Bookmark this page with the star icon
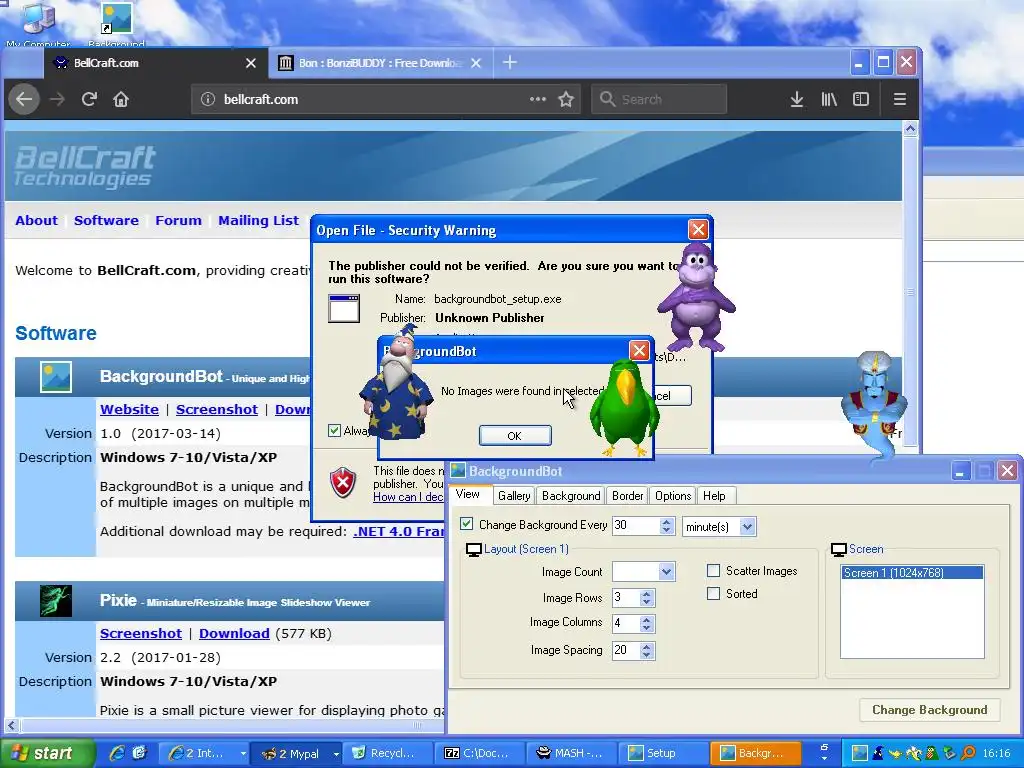 (566, 99)
